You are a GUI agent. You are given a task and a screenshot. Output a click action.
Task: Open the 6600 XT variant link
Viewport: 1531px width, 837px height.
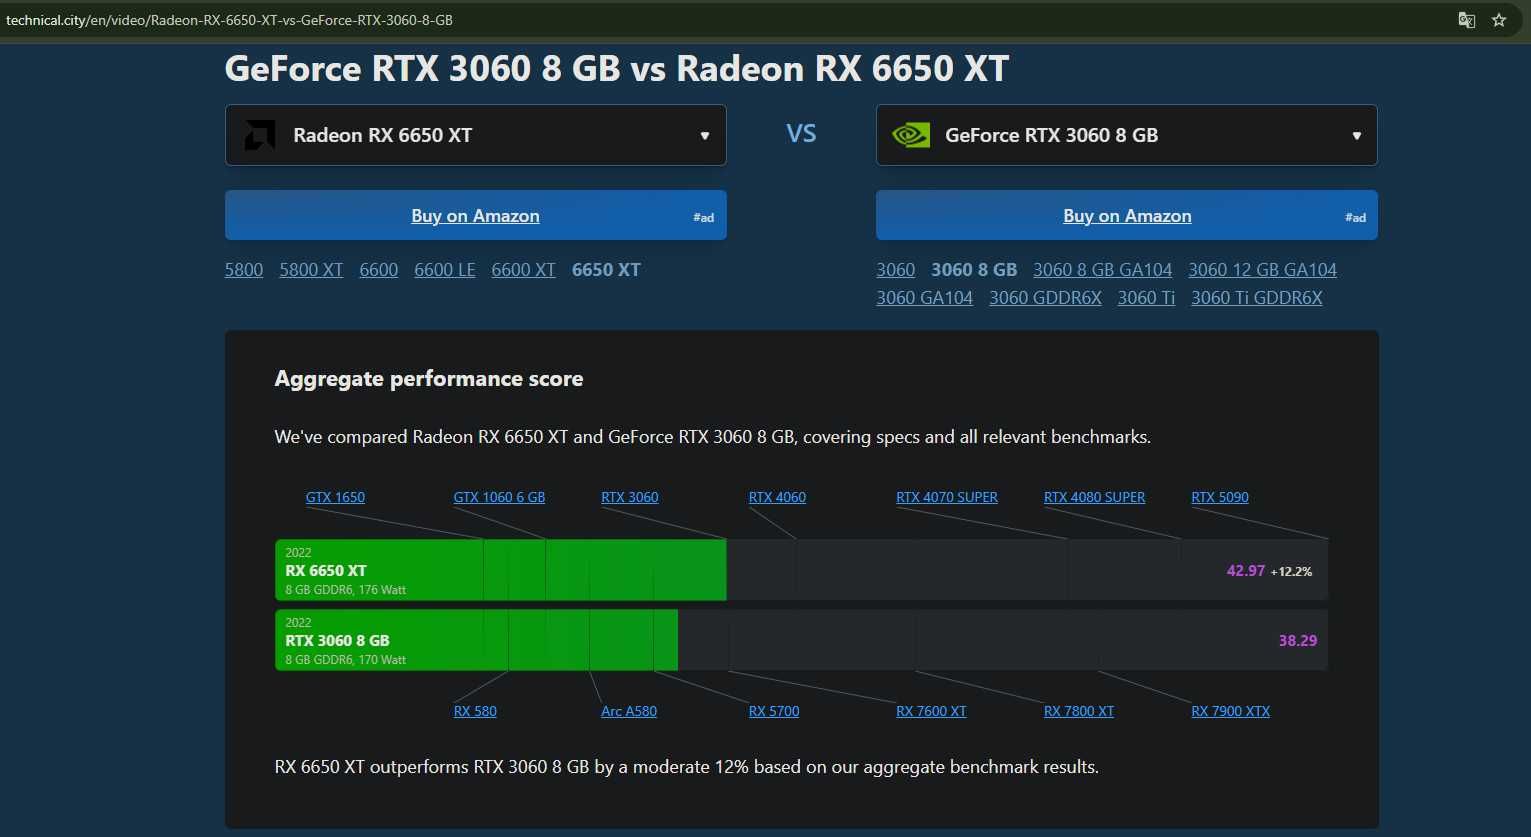click(523, 270)
